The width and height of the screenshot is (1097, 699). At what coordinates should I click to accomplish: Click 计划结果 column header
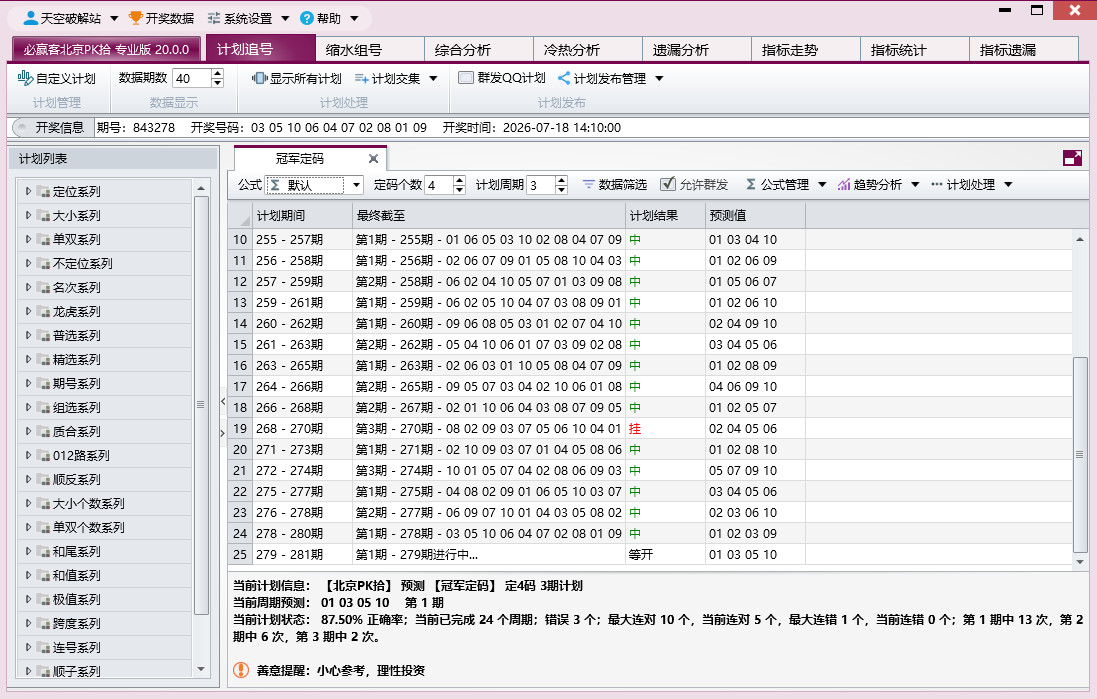coord(665,216)
